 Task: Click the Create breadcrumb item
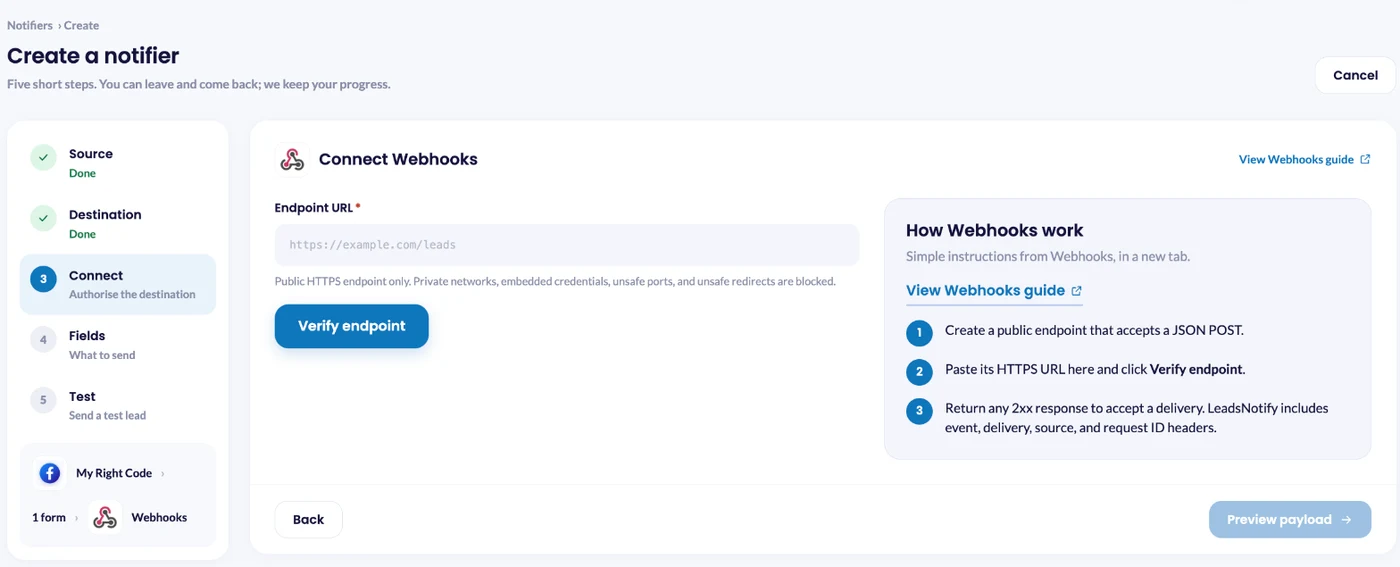(x=82, y=25)
